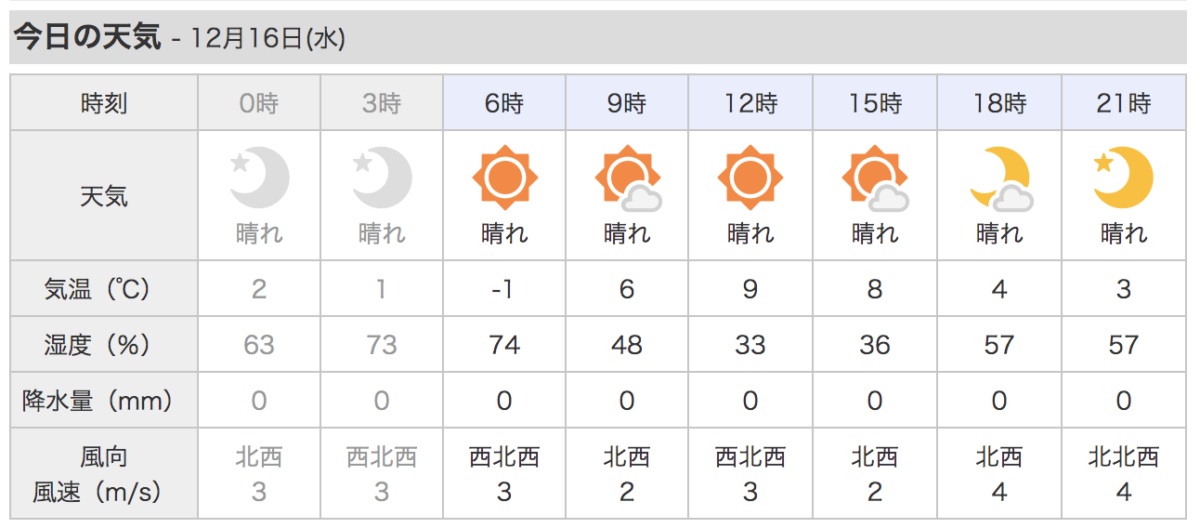Click the 北北西 wind direction at 21時
1200x528 pixels.
click(1124, 458)
